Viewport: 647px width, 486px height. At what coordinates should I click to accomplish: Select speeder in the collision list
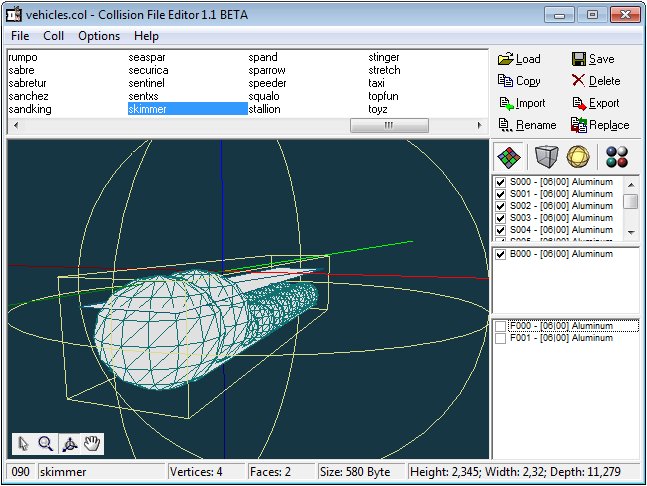[x=267, y=83]
